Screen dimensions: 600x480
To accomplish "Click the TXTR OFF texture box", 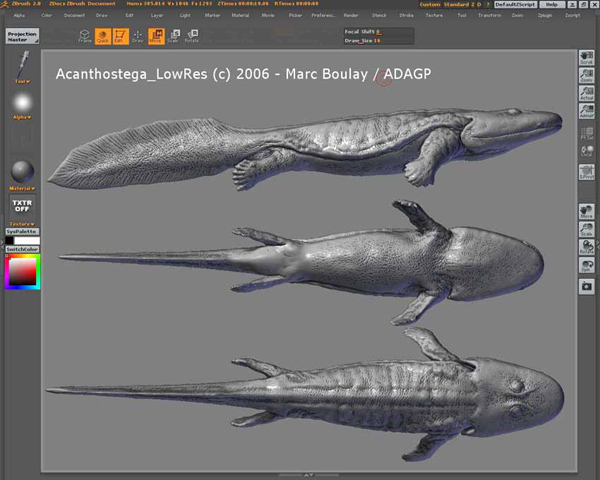I will (22, 206).
